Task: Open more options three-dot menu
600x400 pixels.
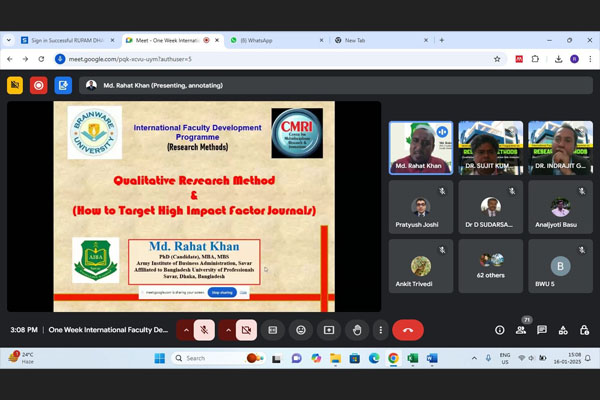Action: tap(380, 329)
